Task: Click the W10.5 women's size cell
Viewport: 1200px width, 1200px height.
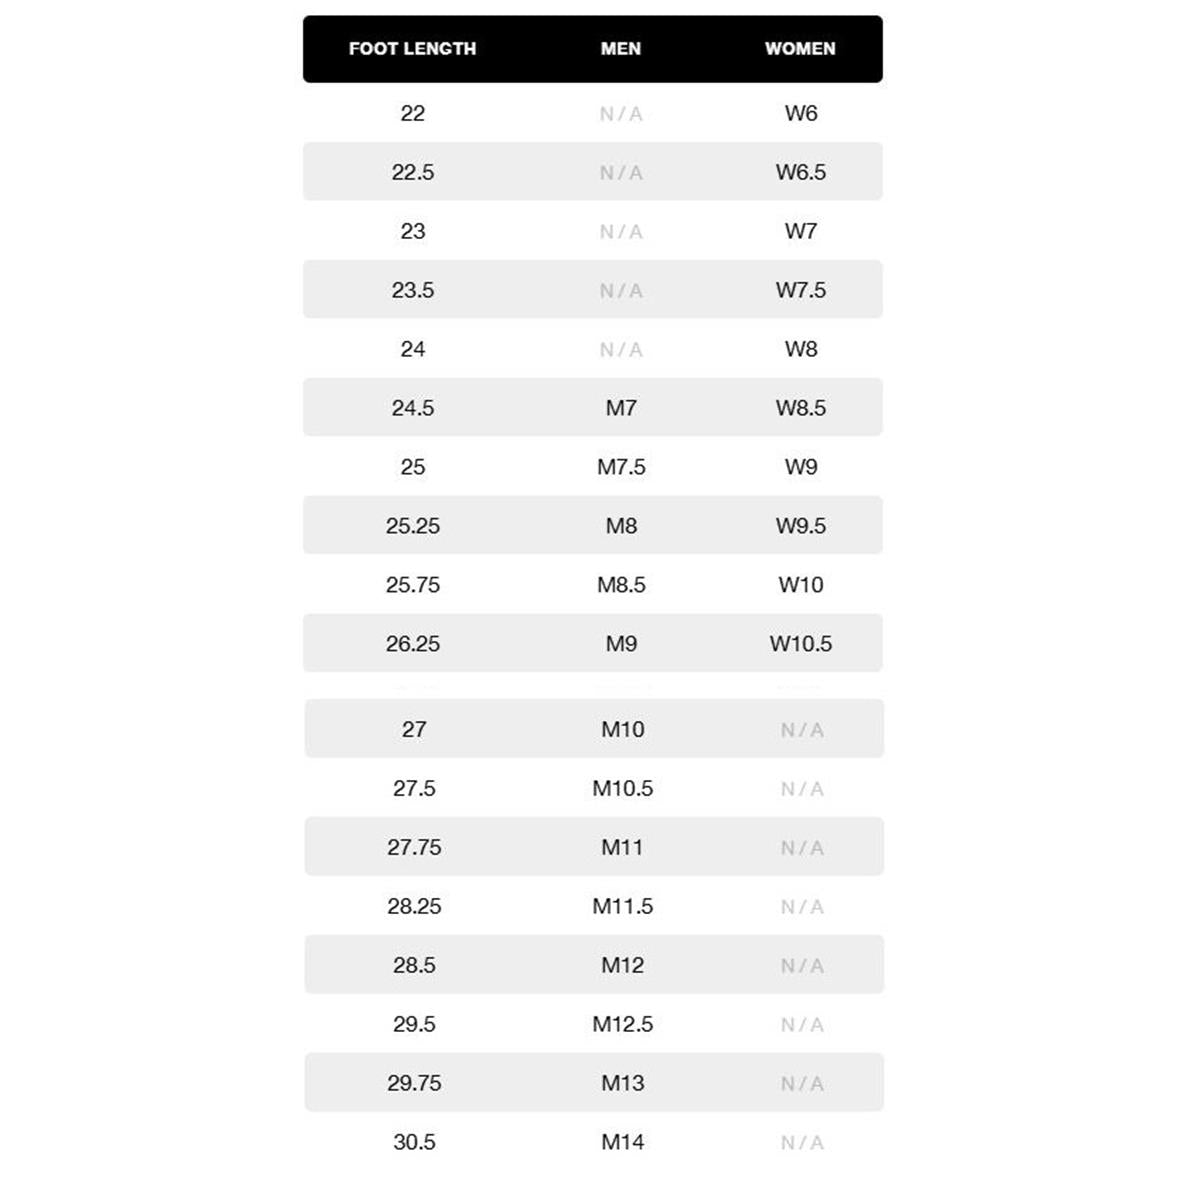Action: click(x=801, y=644)
